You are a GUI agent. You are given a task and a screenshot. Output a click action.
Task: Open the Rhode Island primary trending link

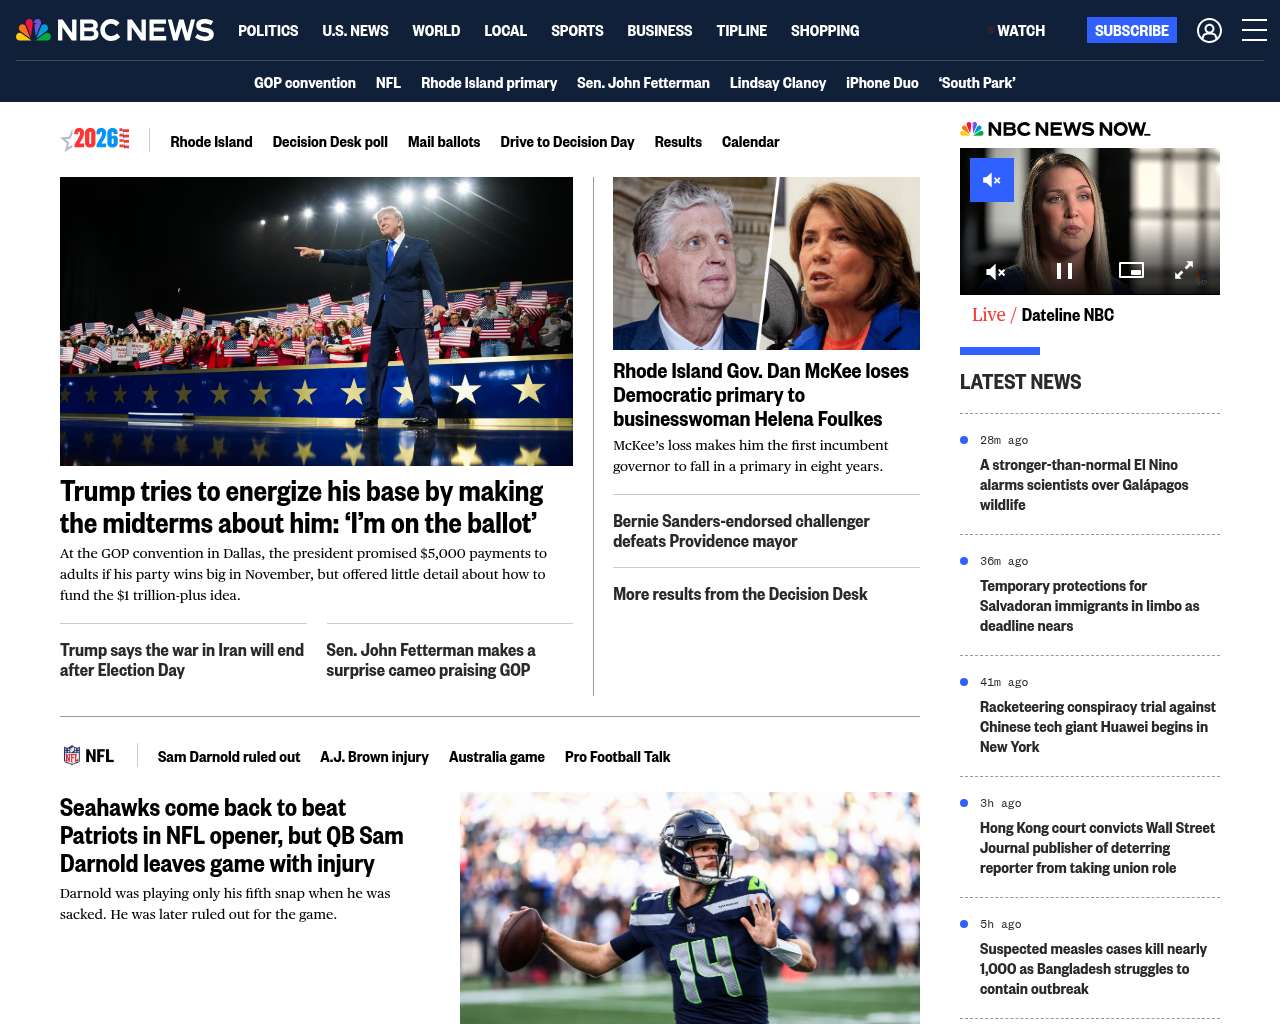tap(489, 83)
